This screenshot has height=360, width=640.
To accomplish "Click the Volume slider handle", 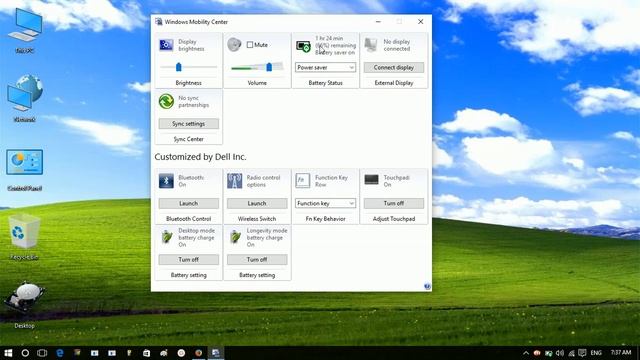I will (269, 67).
